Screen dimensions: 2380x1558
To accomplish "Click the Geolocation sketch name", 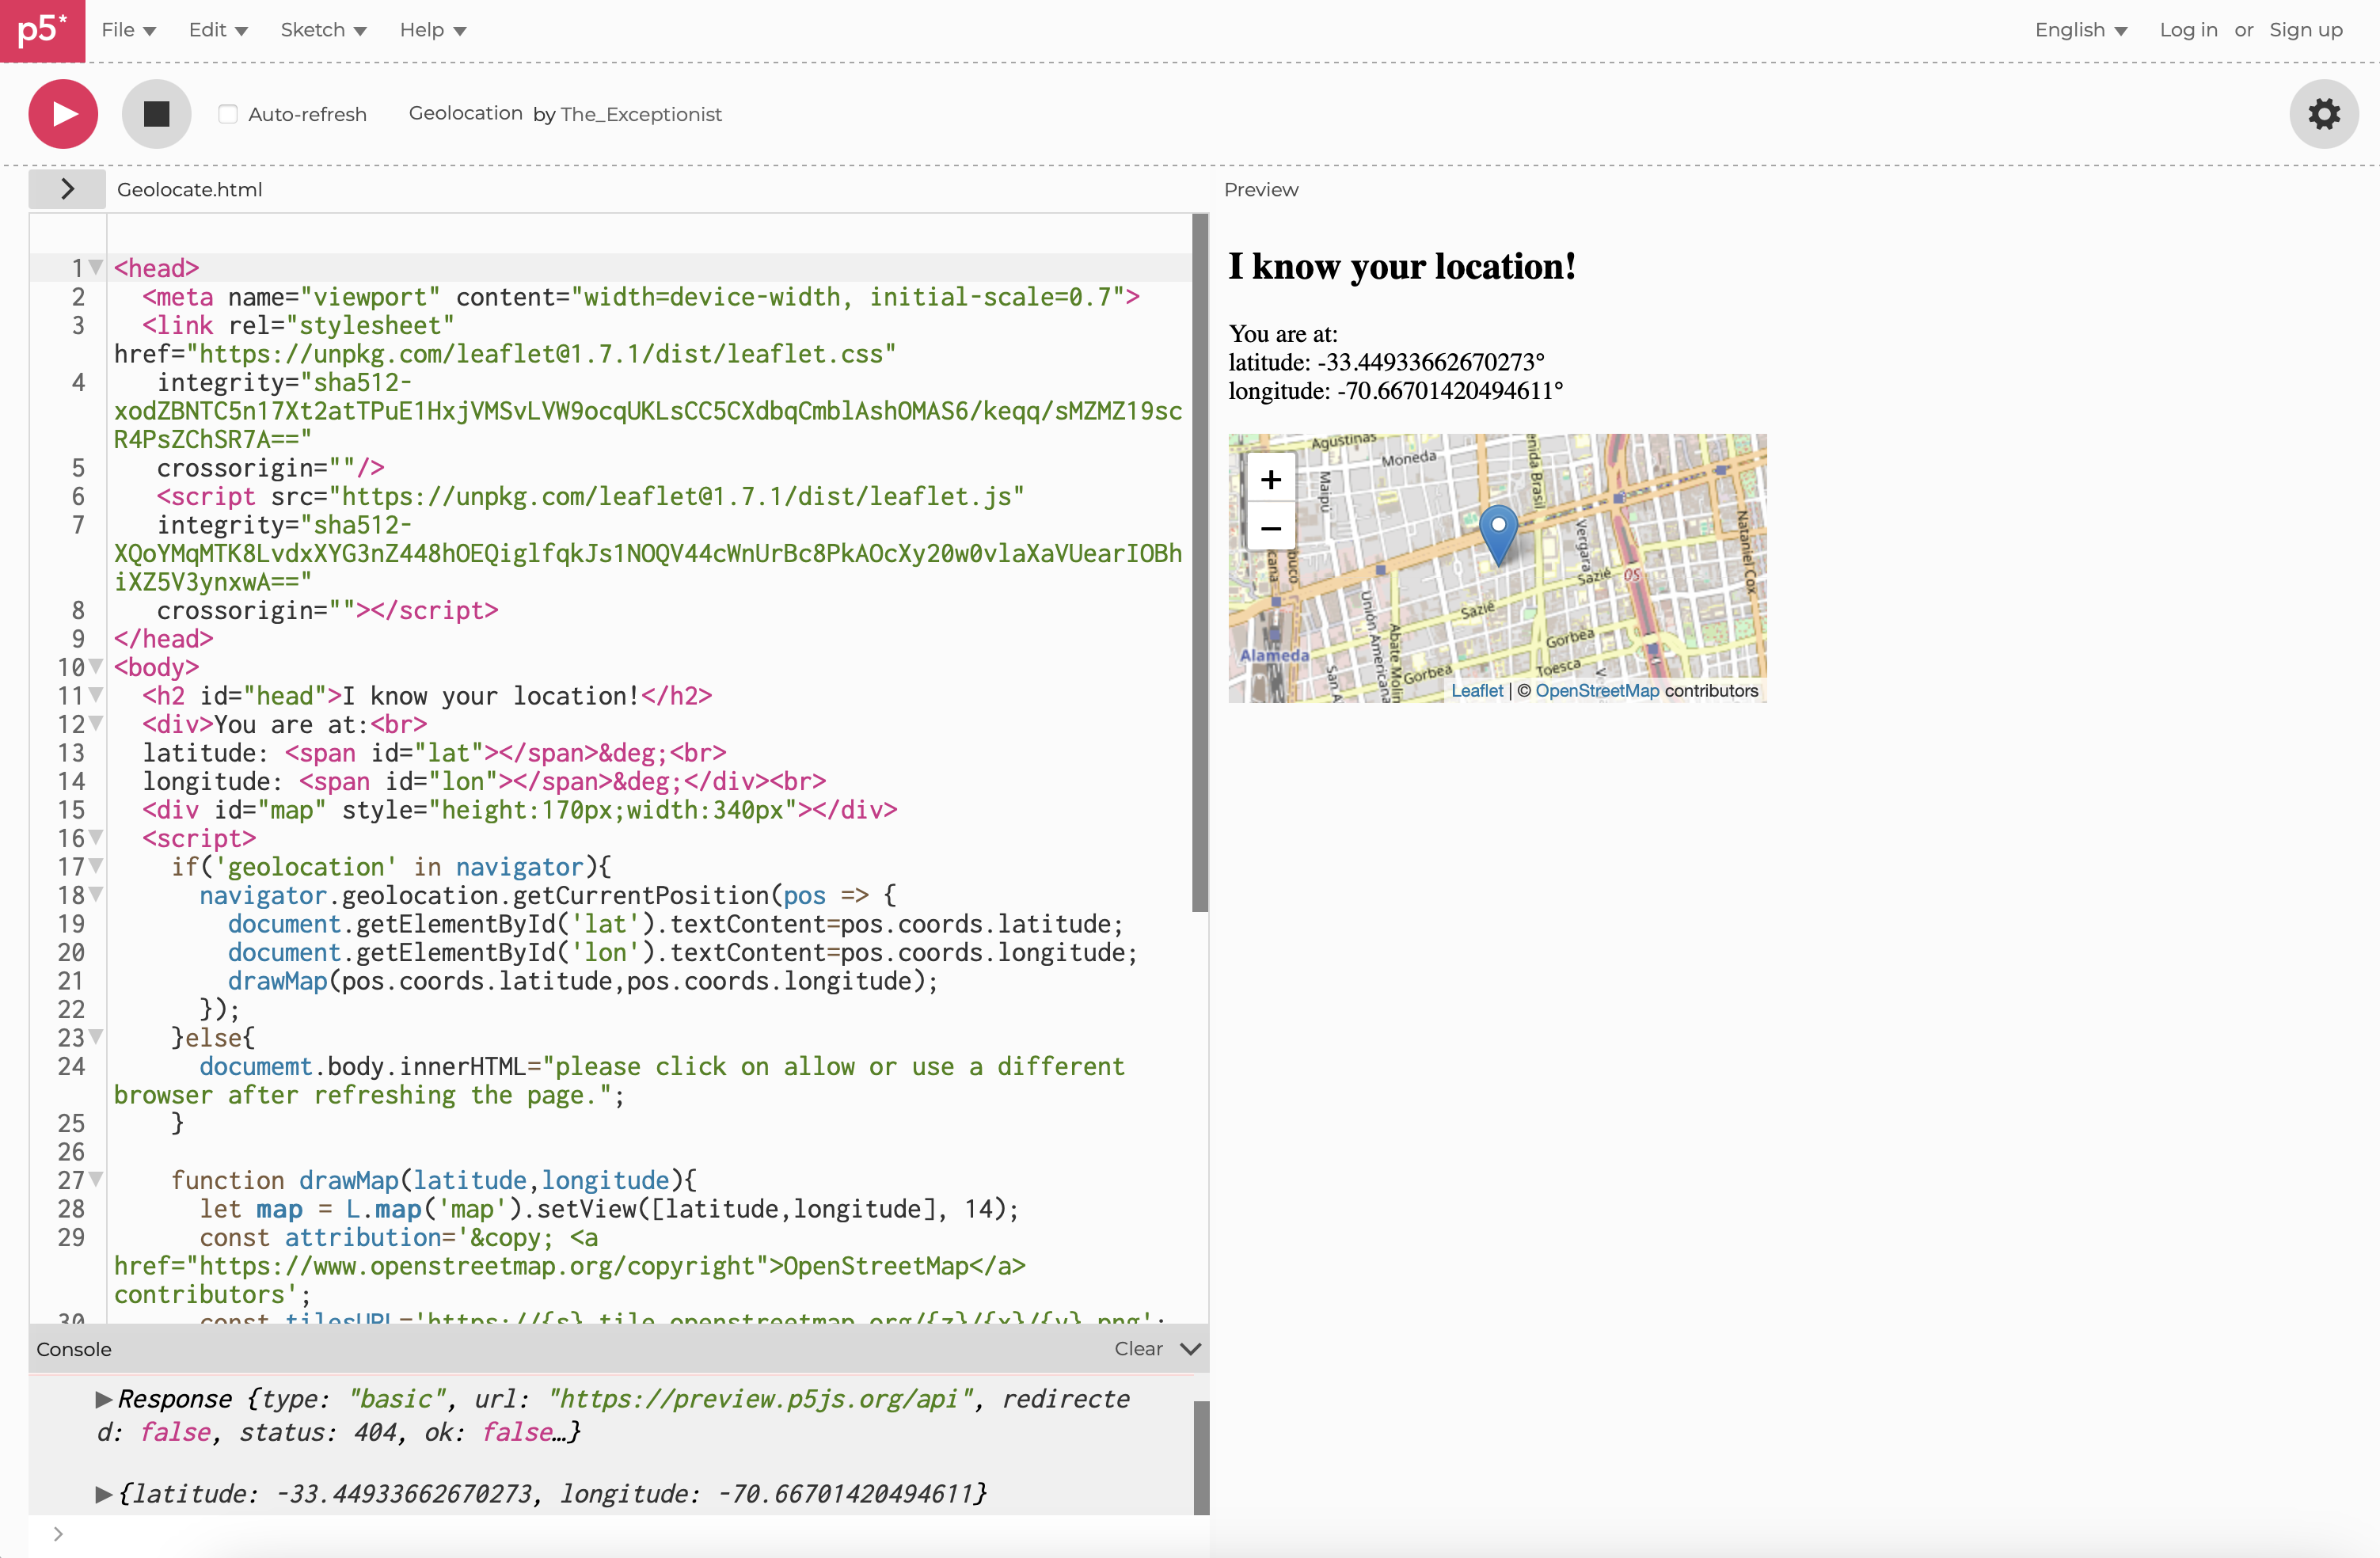I will (465, 113).
